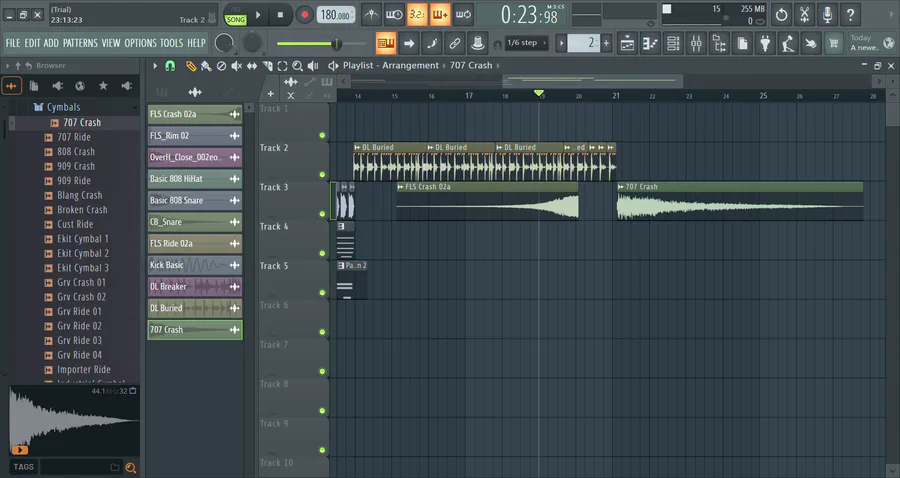Toggle the playlist snap magnet icon
Image resolution: width=900 pixels, height=478 pixels.
click(x=170, y=66)
